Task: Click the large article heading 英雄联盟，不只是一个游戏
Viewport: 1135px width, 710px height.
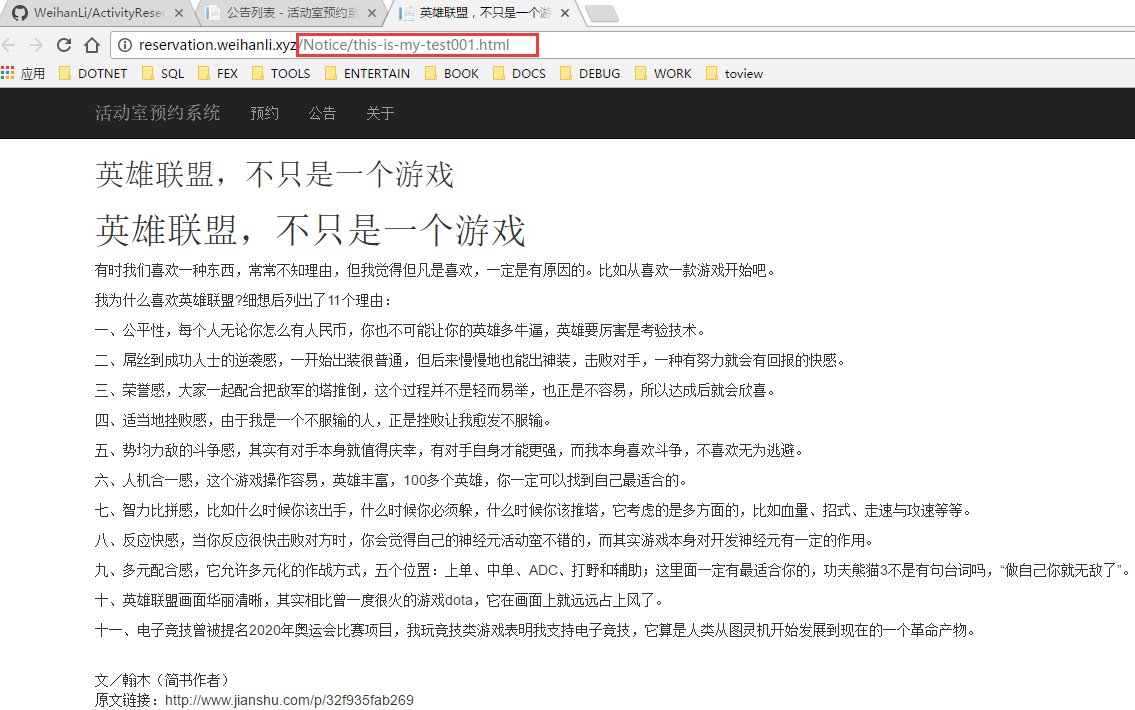Action: coord(311,230)
